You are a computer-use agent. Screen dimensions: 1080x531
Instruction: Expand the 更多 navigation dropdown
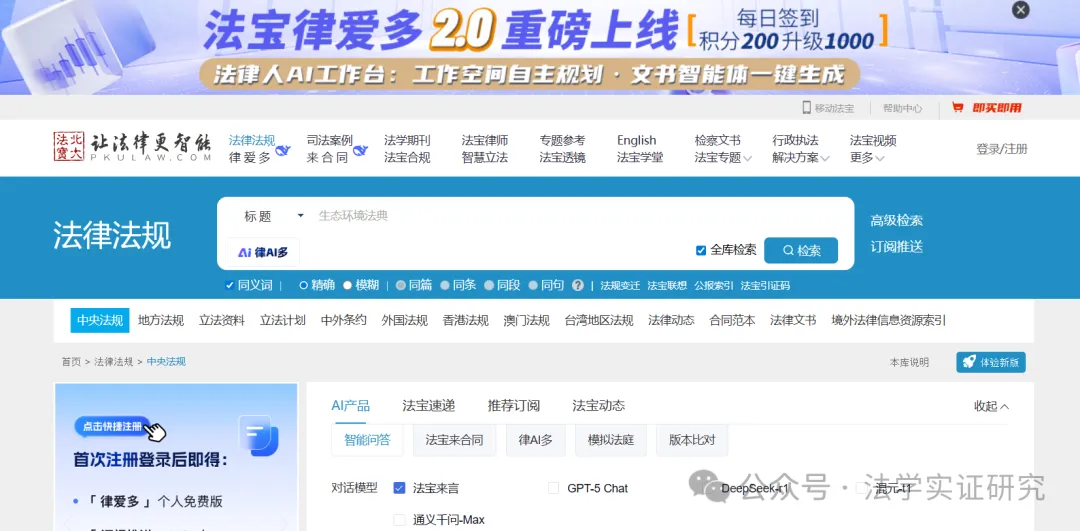click(867, 158)
